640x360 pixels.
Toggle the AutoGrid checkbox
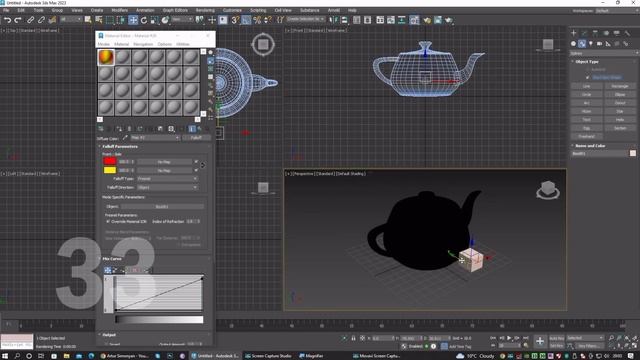(588, 70)
